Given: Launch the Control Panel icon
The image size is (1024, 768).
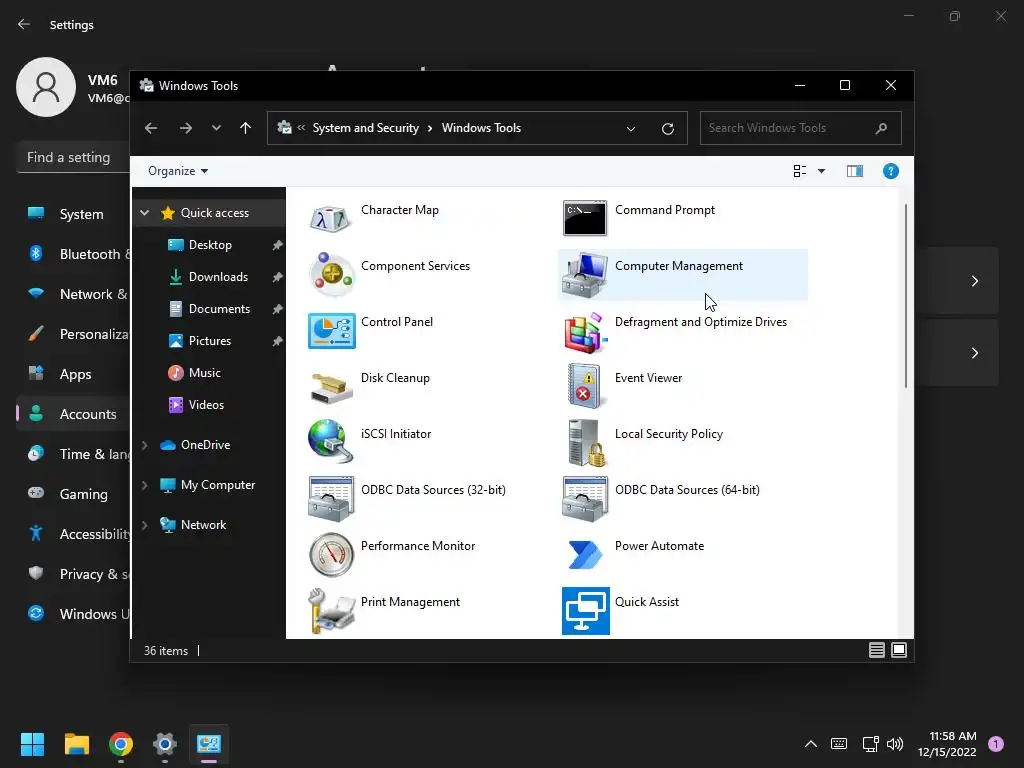Looking at the screenshot, I should pyautogui.click(x=331, y=330).
